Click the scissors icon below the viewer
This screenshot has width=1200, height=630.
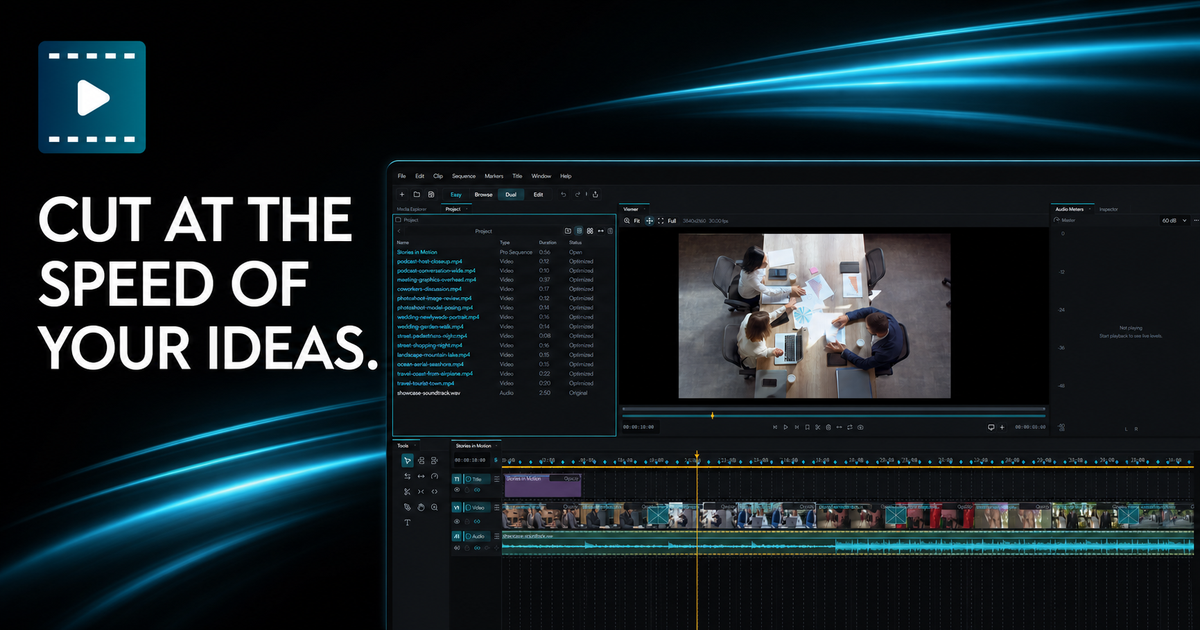(818, 427)
